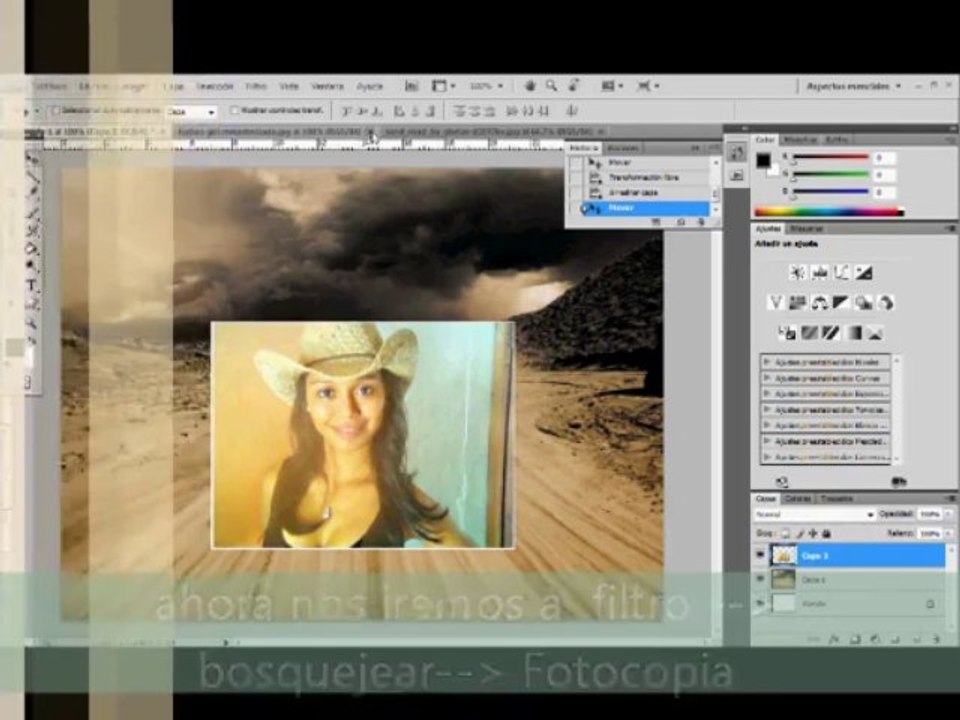Viewport: 960px width, 720px height.
Task: Add a Vibrance adjustment
Action: point(776,302)
